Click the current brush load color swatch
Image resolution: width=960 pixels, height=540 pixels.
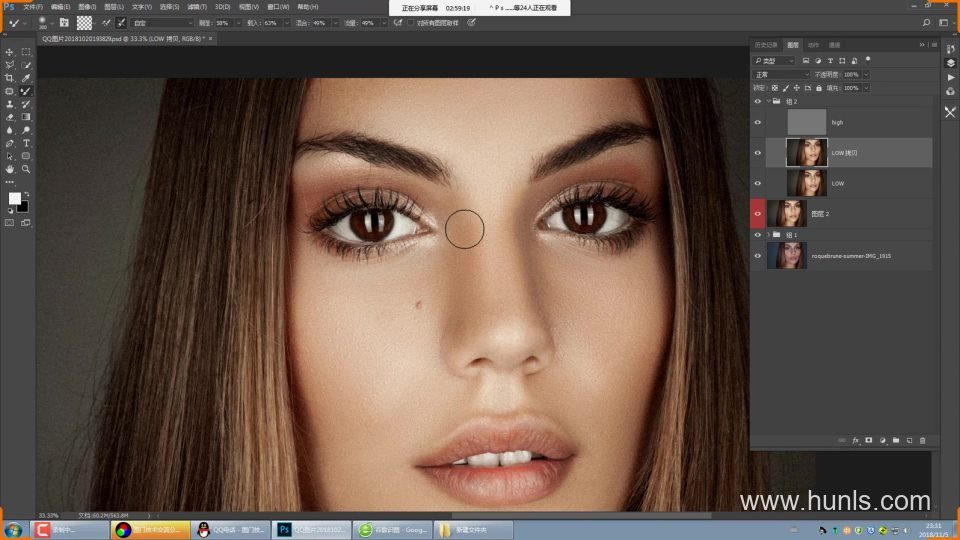[x=84, y=23]
